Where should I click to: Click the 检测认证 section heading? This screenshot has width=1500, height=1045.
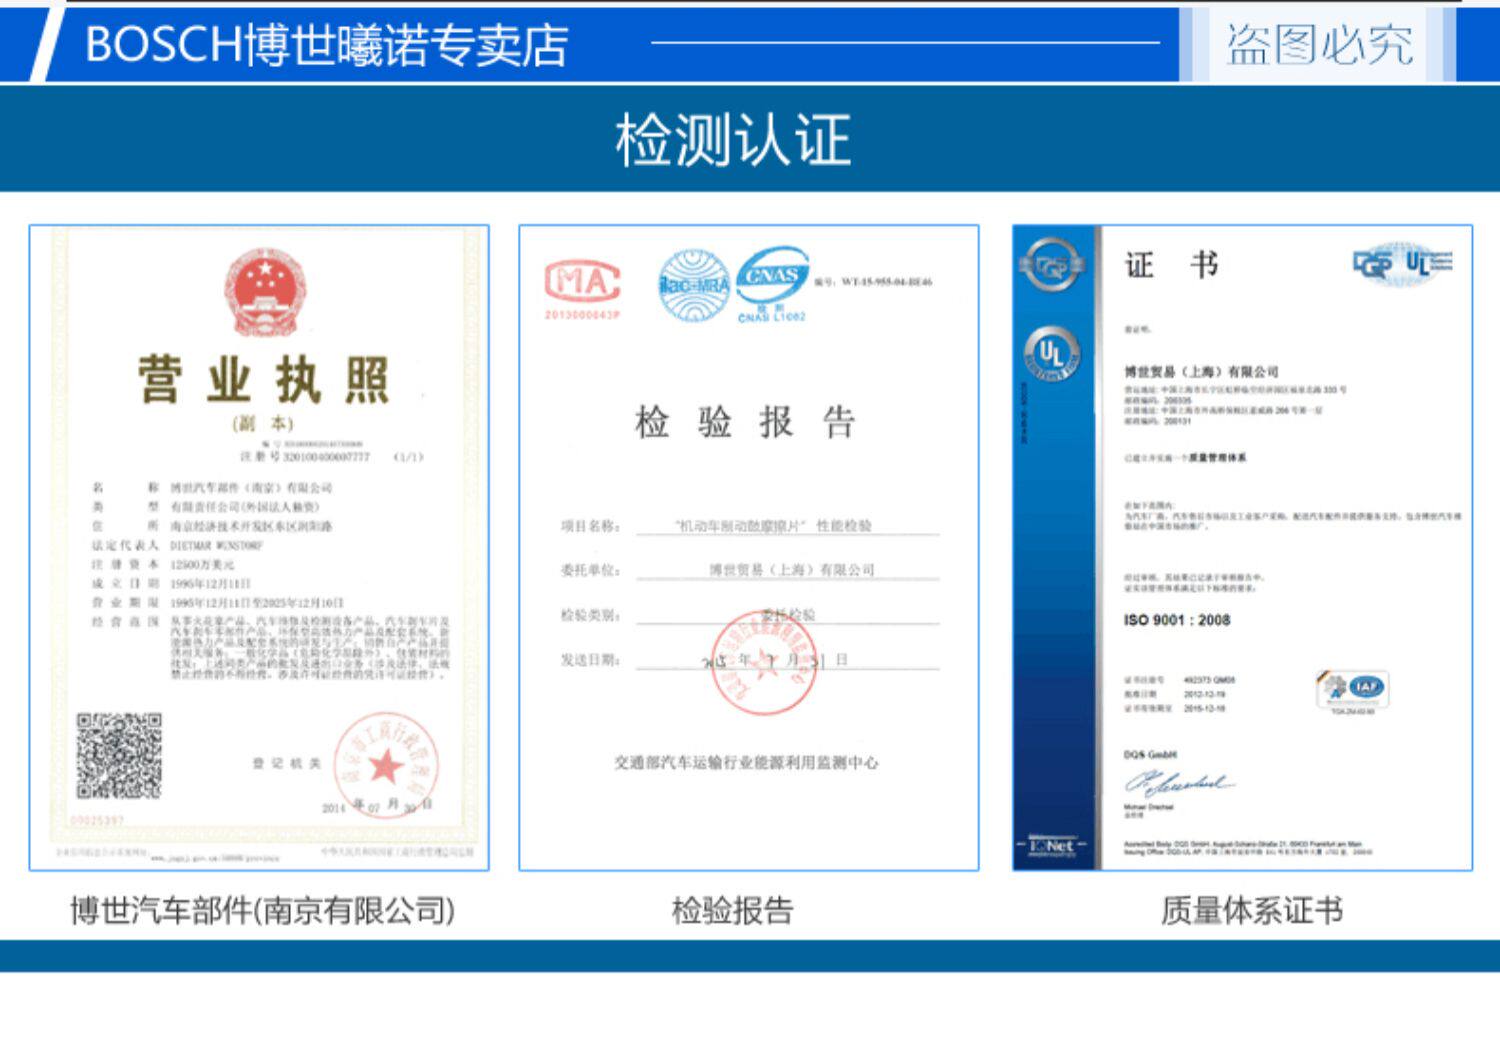(x=733, y=139)
